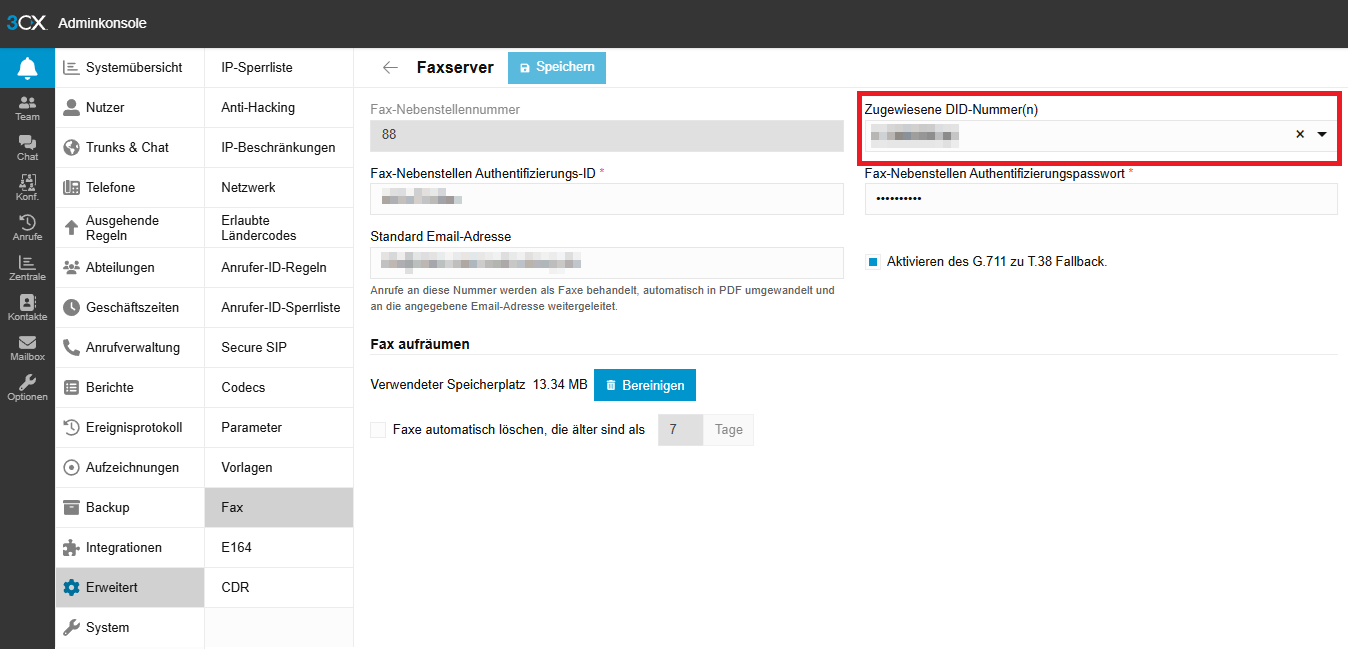This screenshot has width=1348, height=649.
Task: Click the notification bell icon
Action: point(27,68)
